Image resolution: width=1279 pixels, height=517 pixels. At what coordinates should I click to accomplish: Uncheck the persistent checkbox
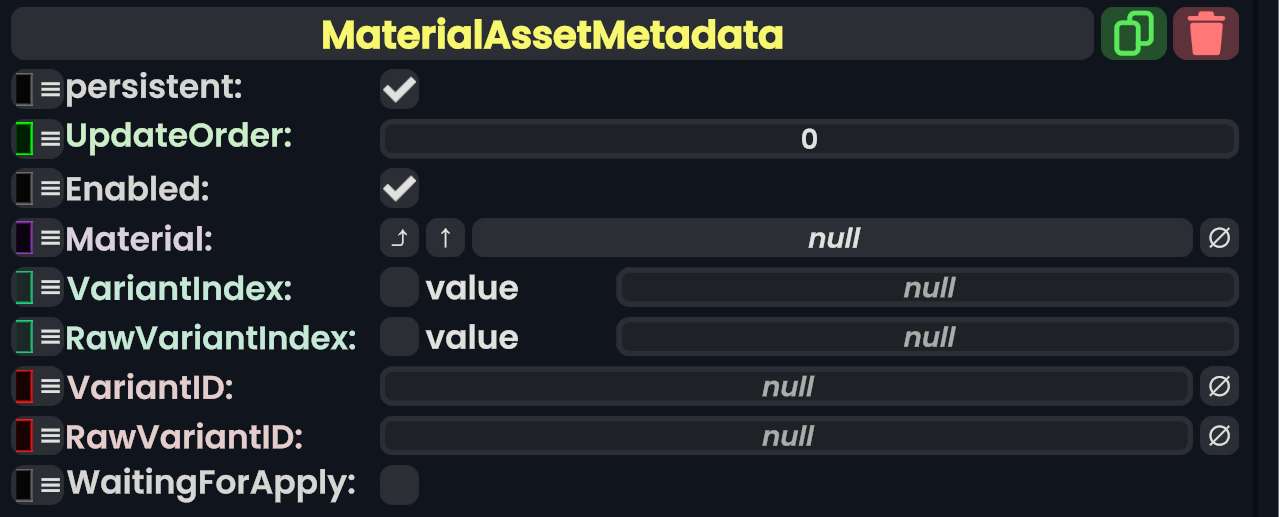(x=399, y=89)
